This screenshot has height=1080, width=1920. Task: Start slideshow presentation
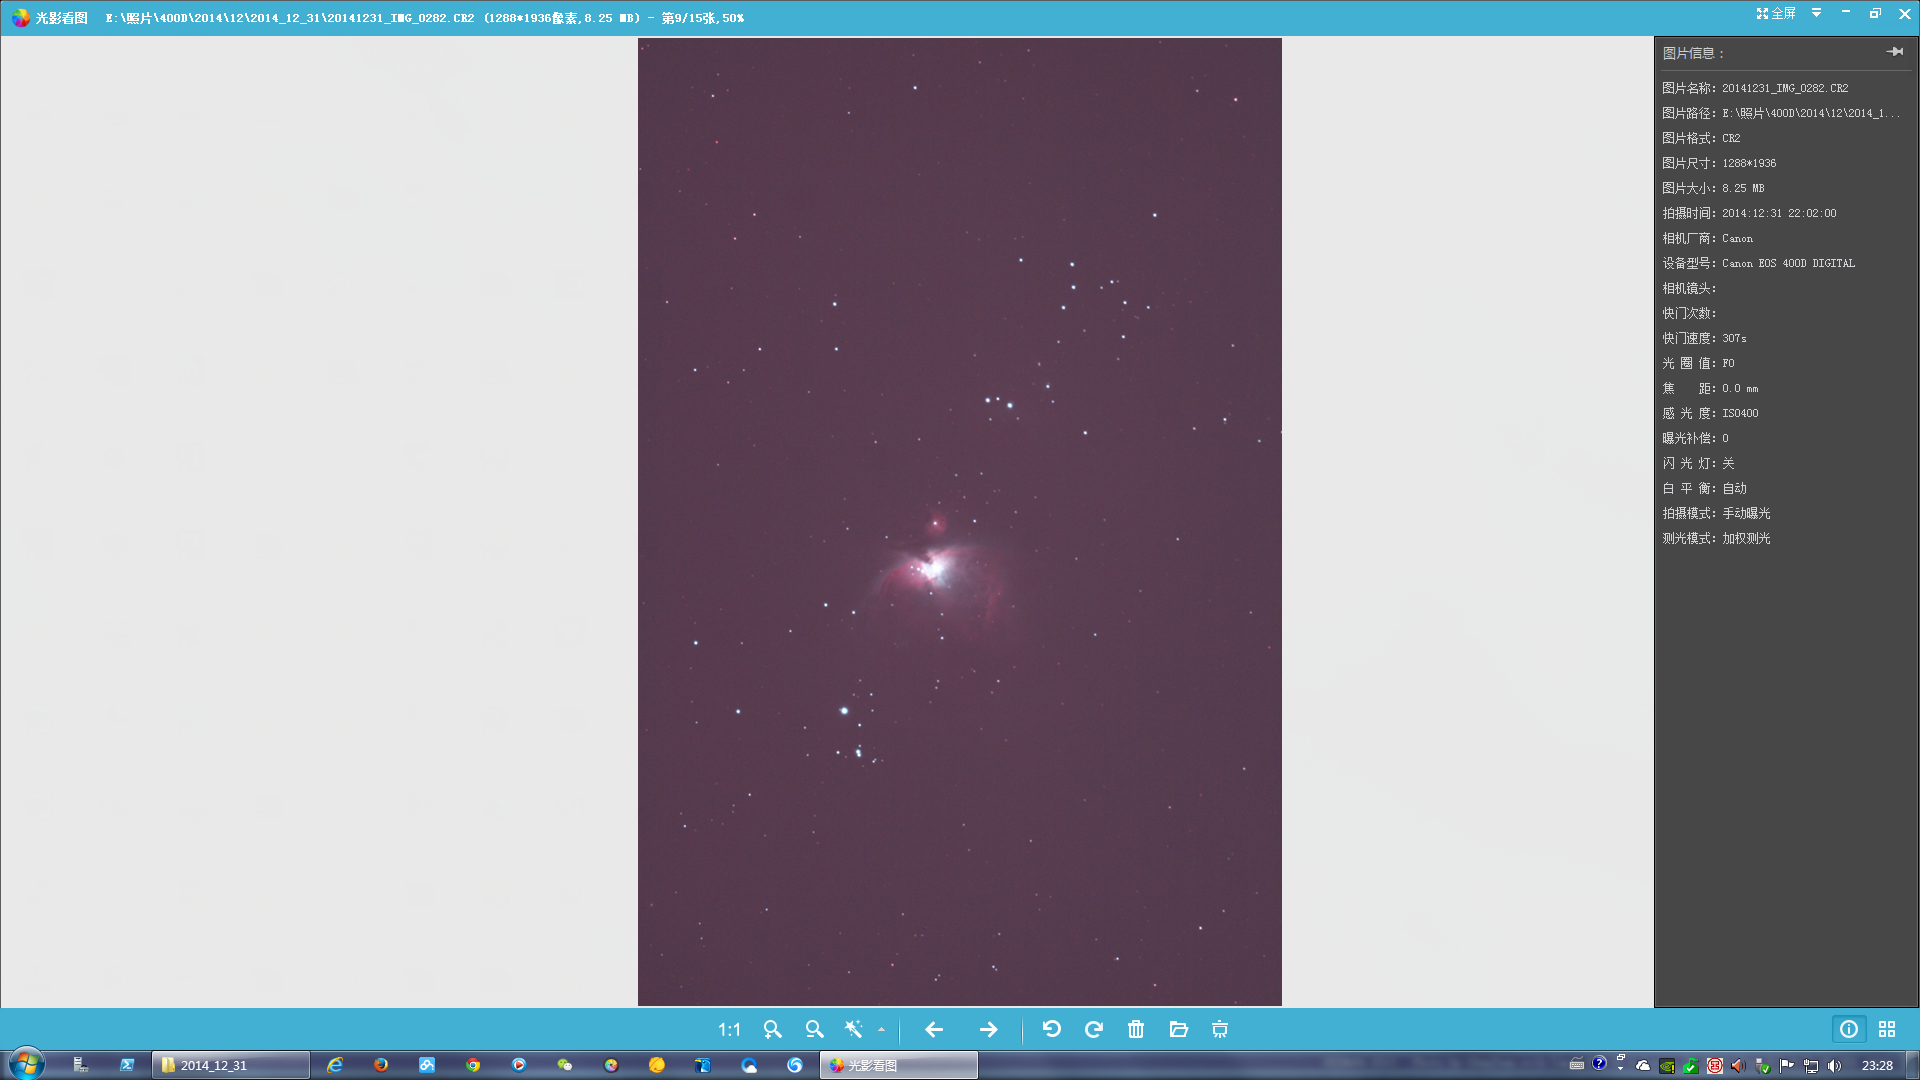tap(1220, 1029)
